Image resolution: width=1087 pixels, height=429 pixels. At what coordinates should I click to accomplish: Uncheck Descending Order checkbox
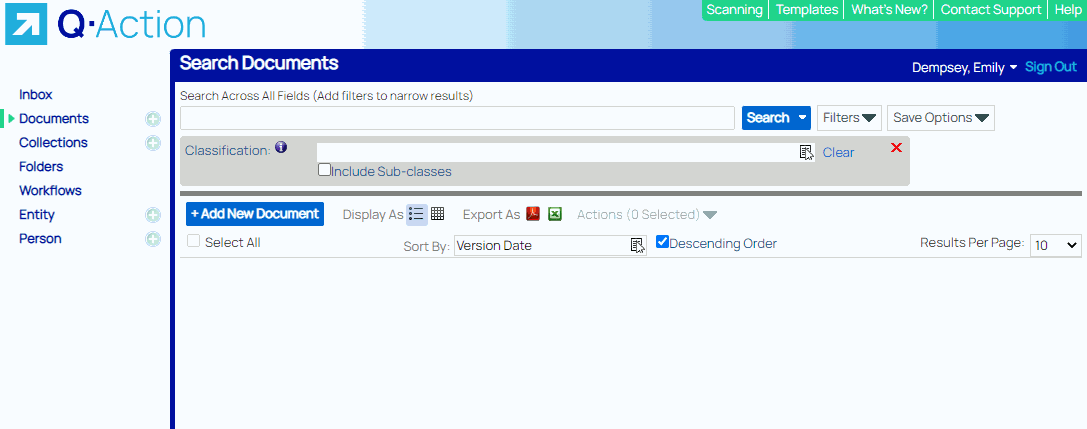click(662, 242)
